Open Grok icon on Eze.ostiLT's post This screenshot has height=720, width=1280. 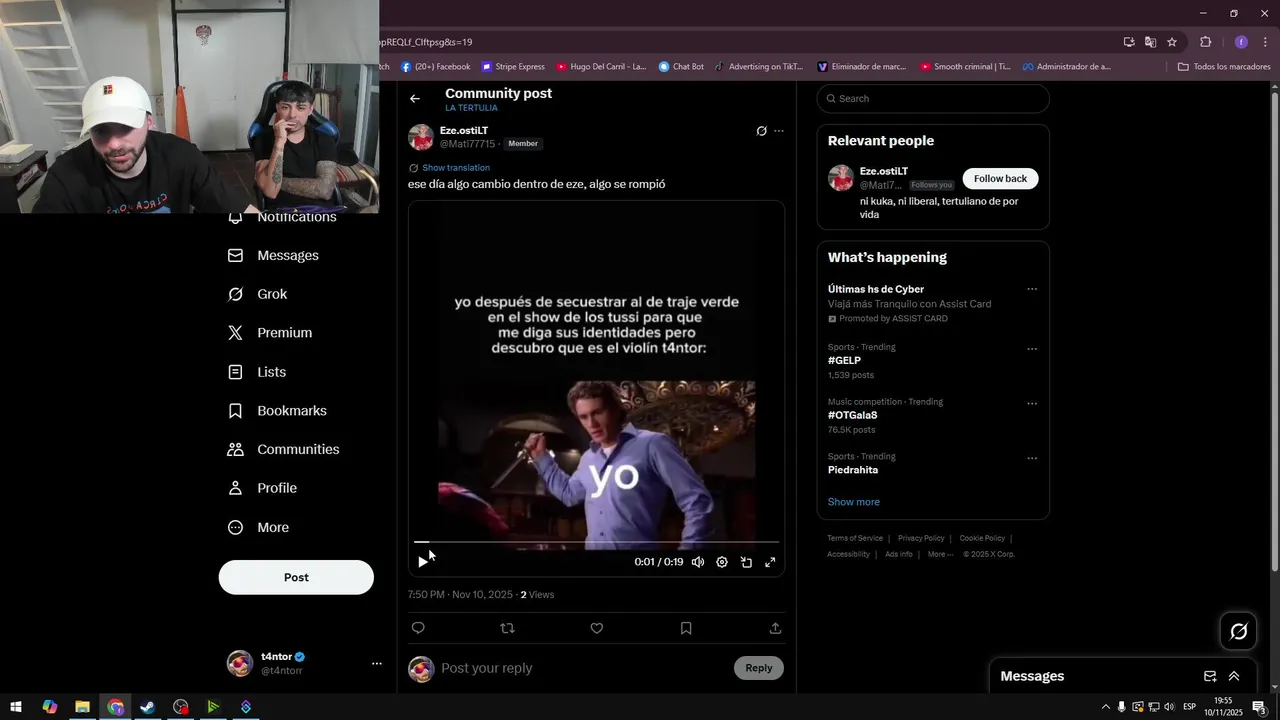761,131
